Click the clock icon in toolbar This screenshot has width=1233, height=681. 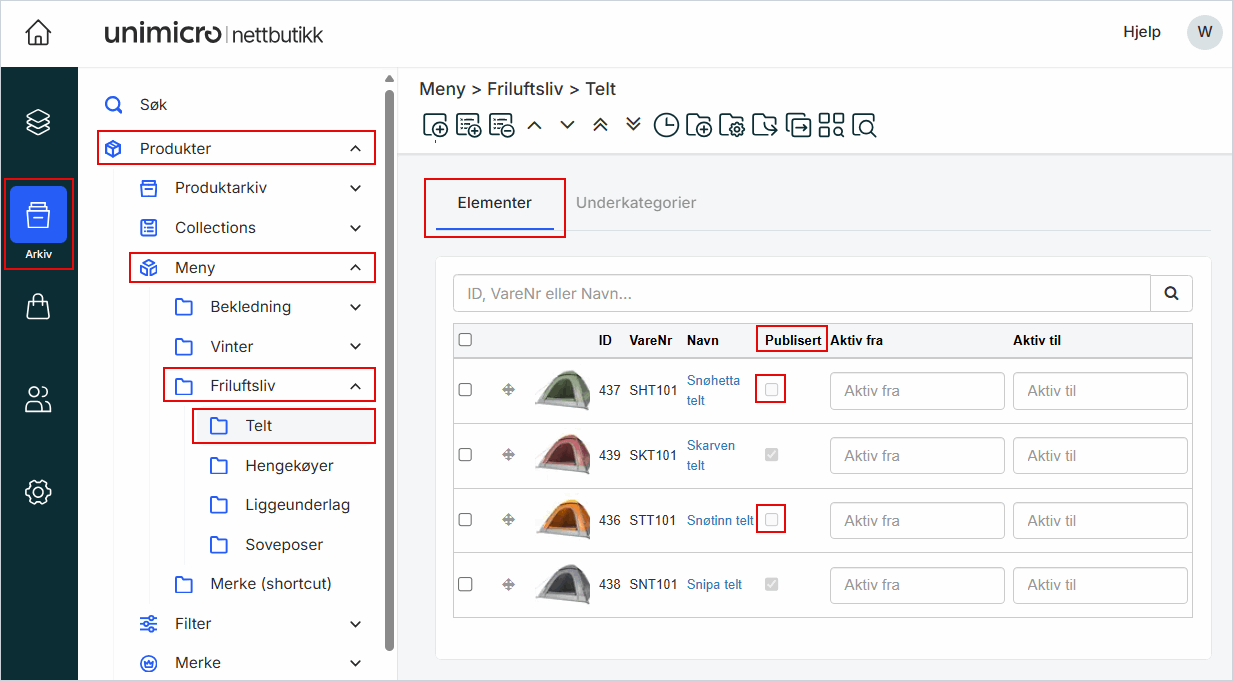666,125
